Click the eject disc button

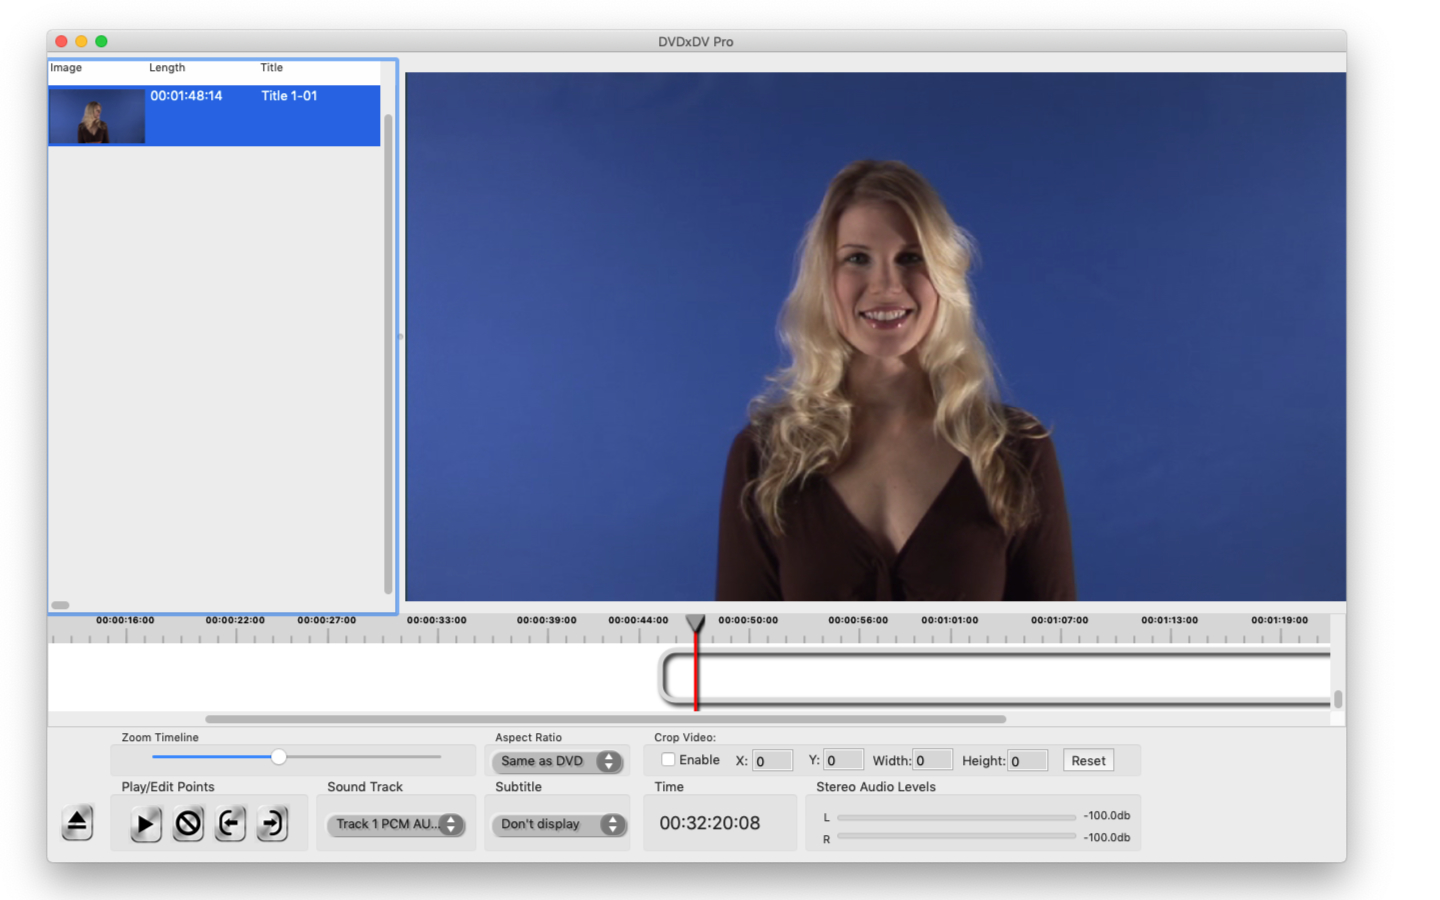(x=77, y=823)
